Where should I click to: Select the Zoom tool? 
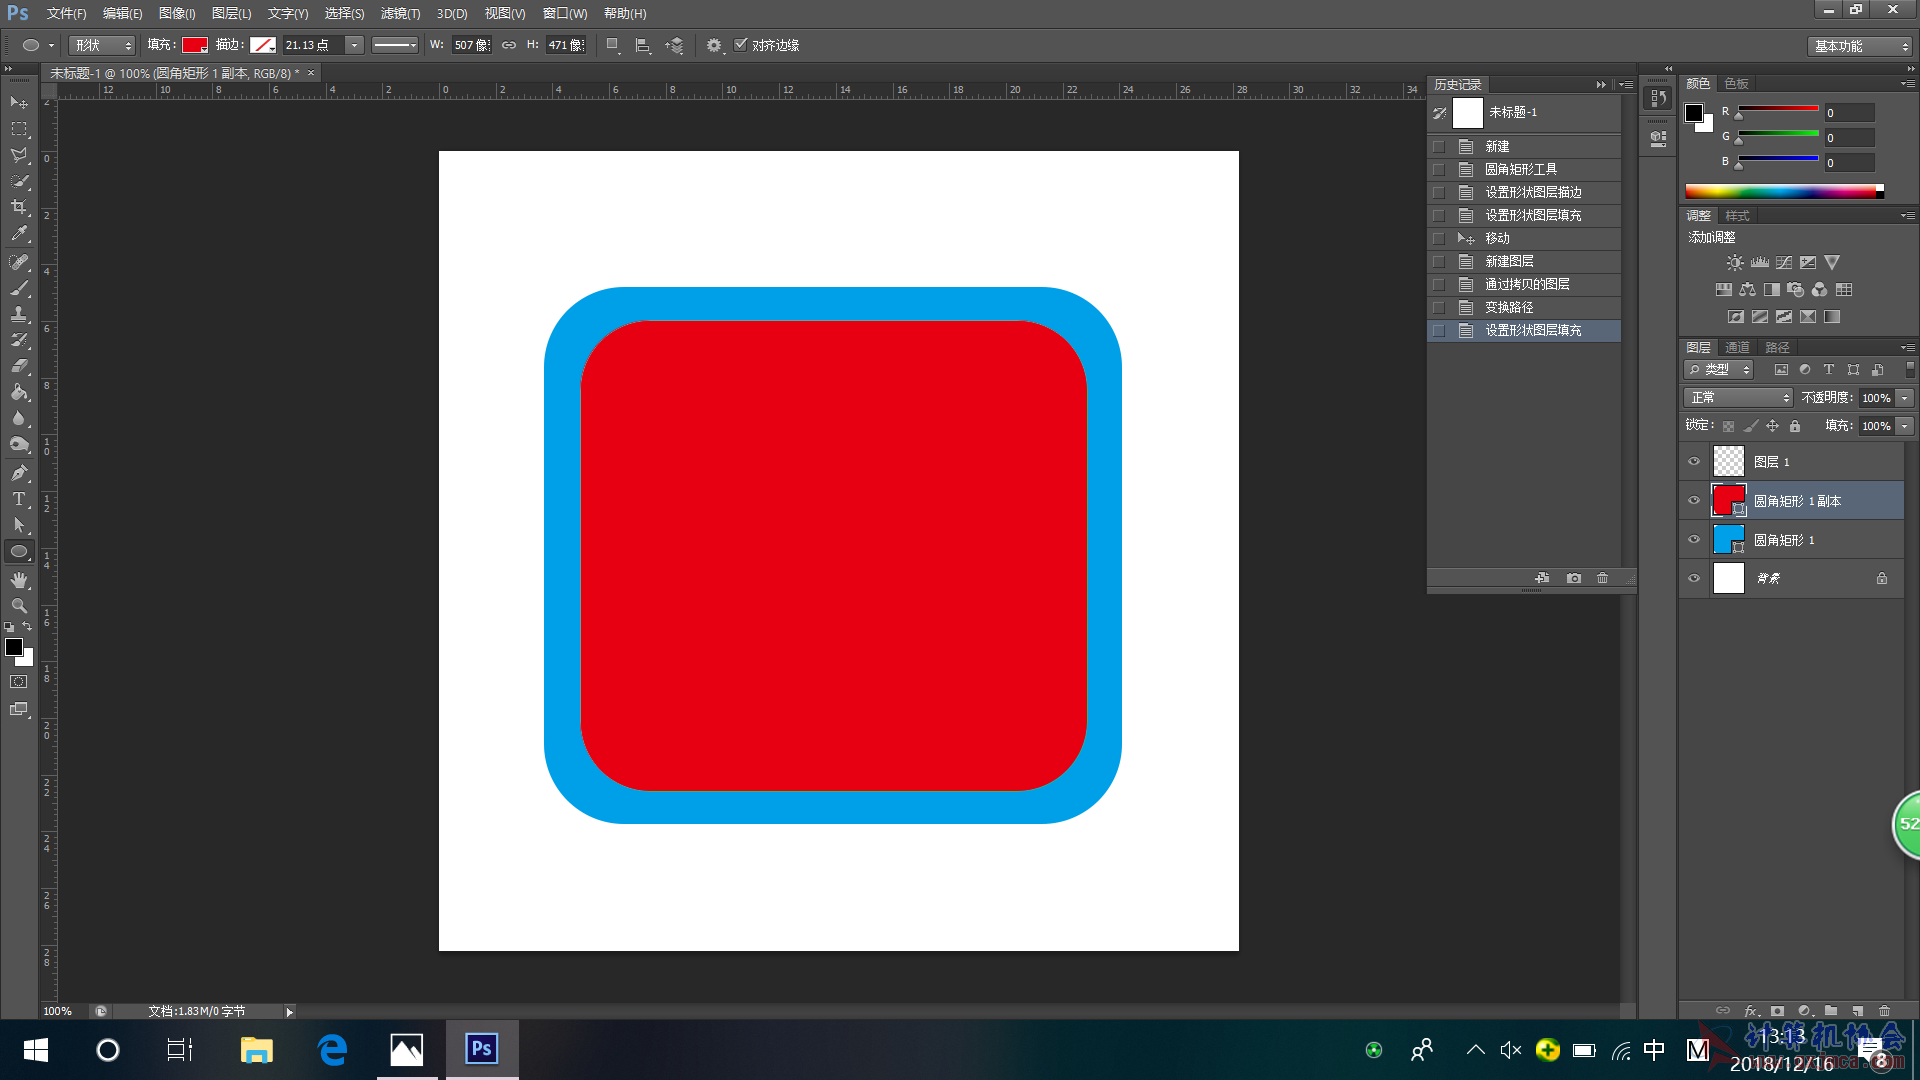(19, 606)
